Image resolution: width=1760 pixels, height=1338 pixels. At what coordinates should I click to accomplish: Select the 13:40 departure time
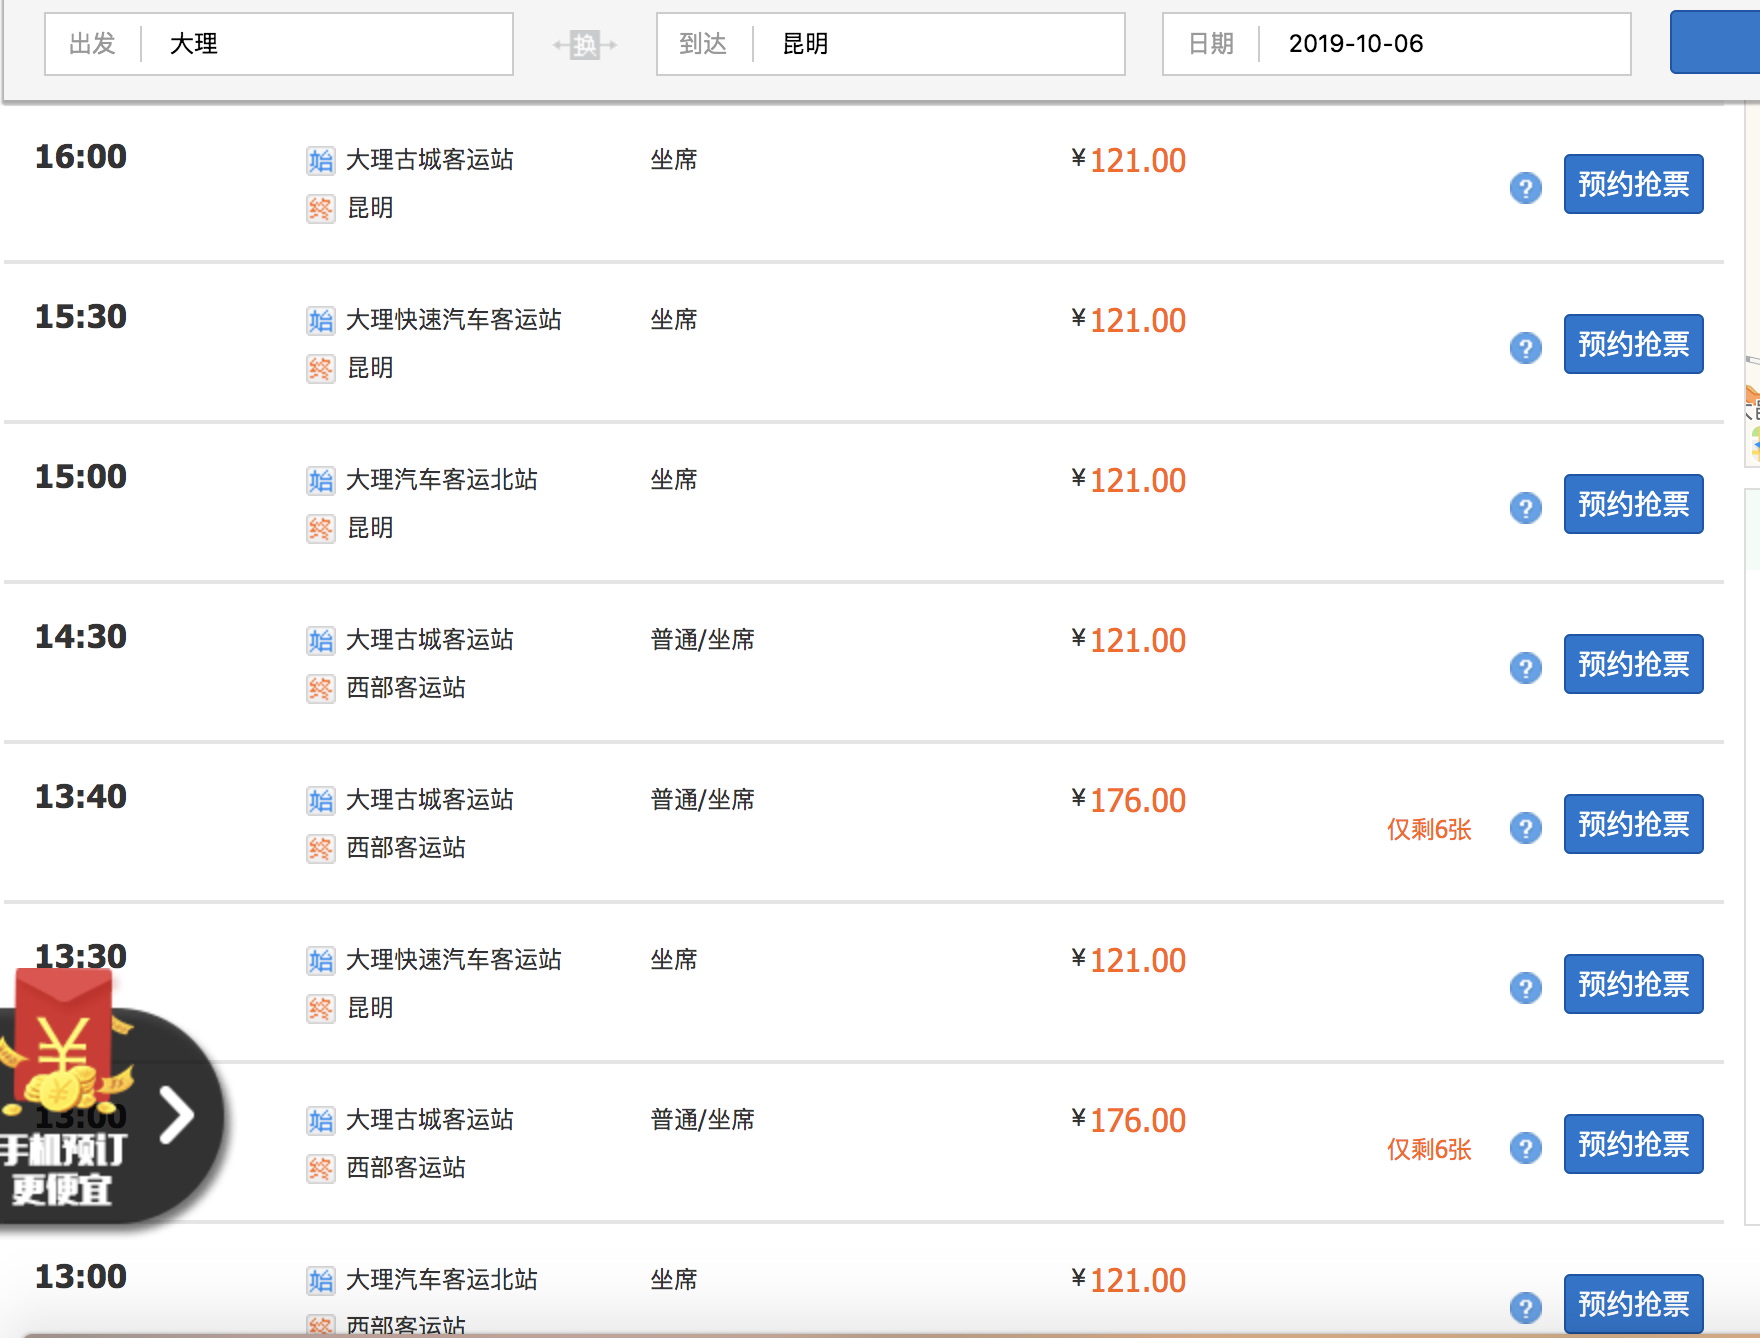point(81,797)
